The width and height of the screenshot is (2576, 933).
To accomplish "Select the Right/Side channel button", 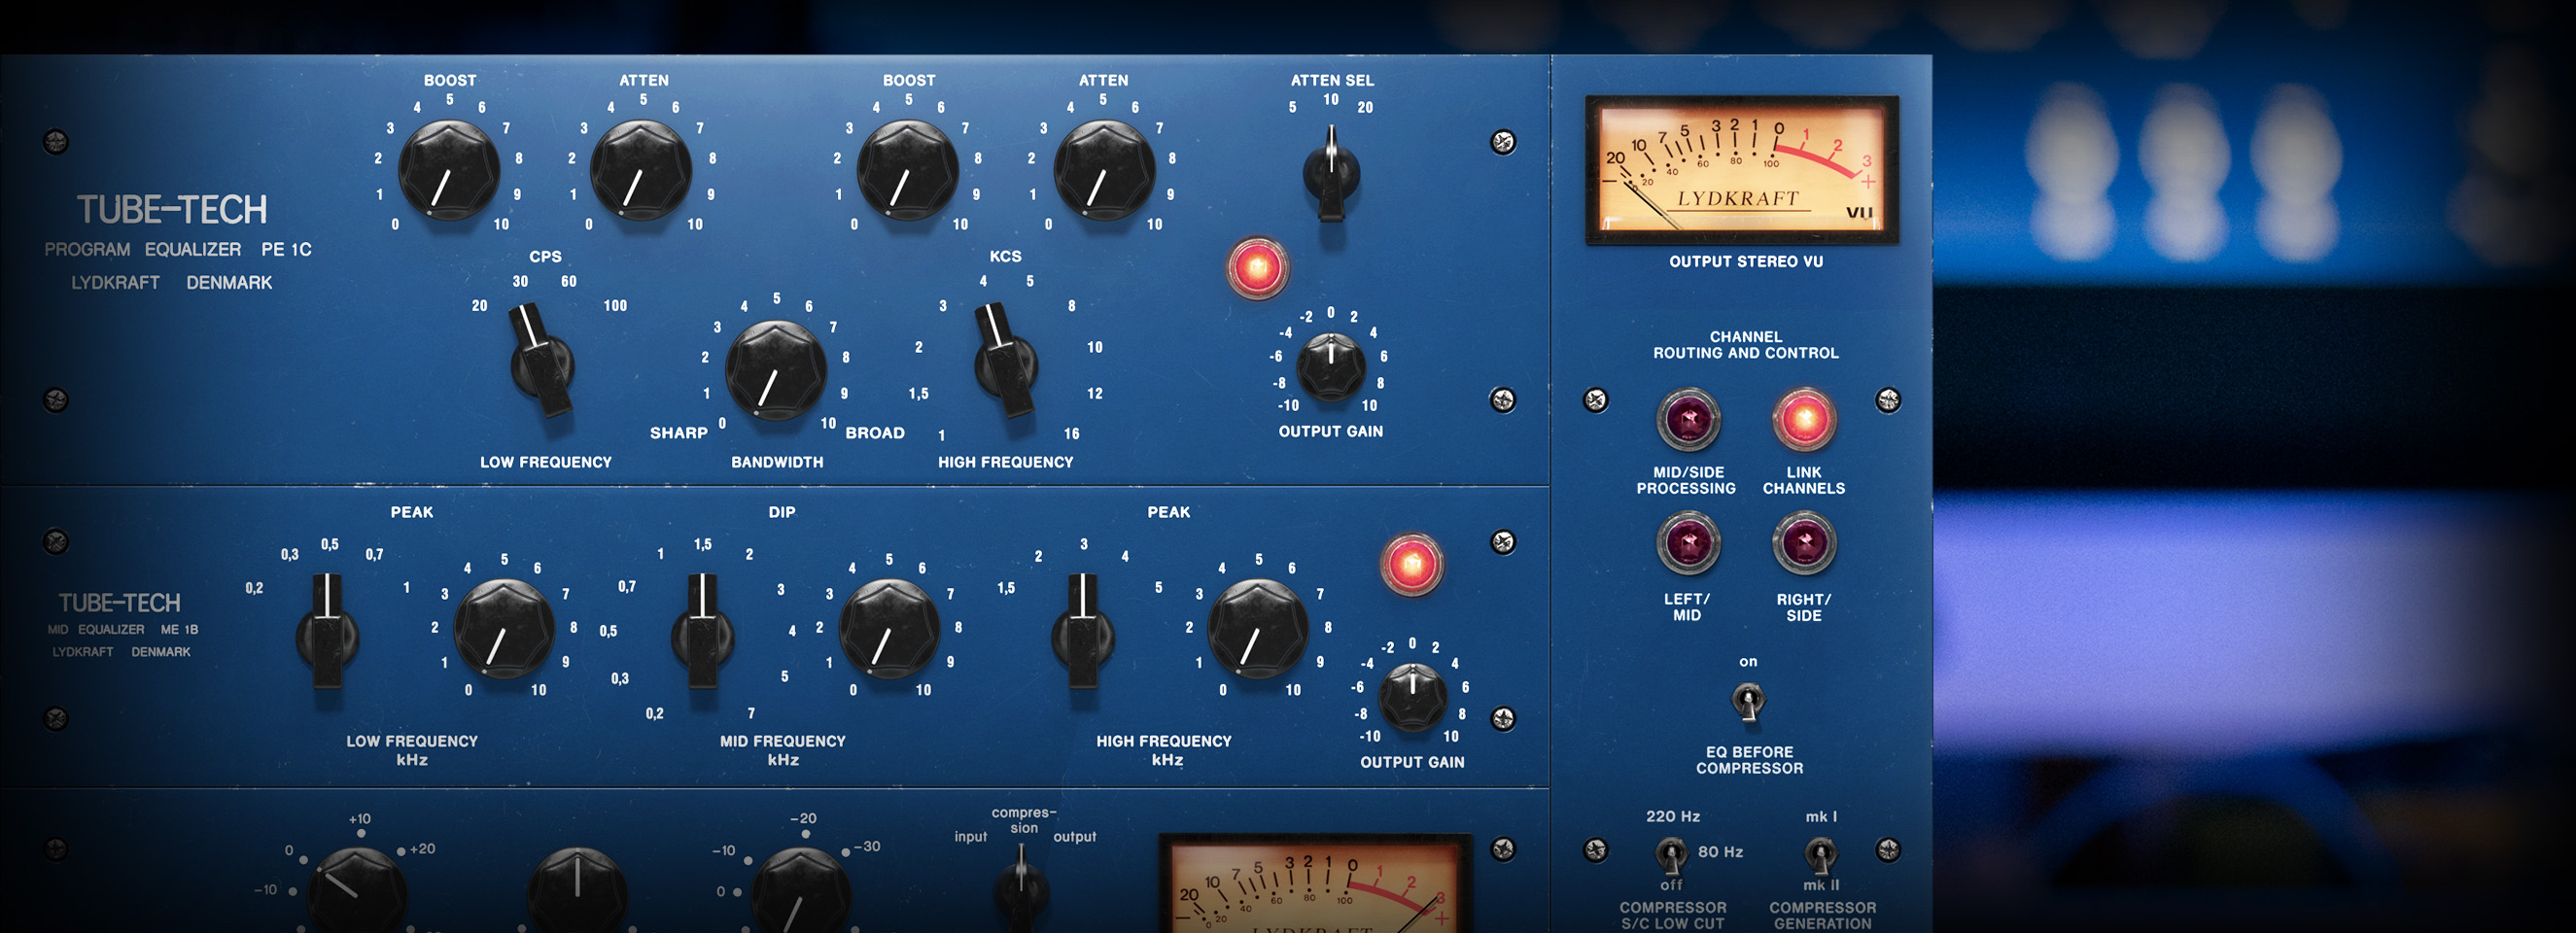I will pos(1804,544).
